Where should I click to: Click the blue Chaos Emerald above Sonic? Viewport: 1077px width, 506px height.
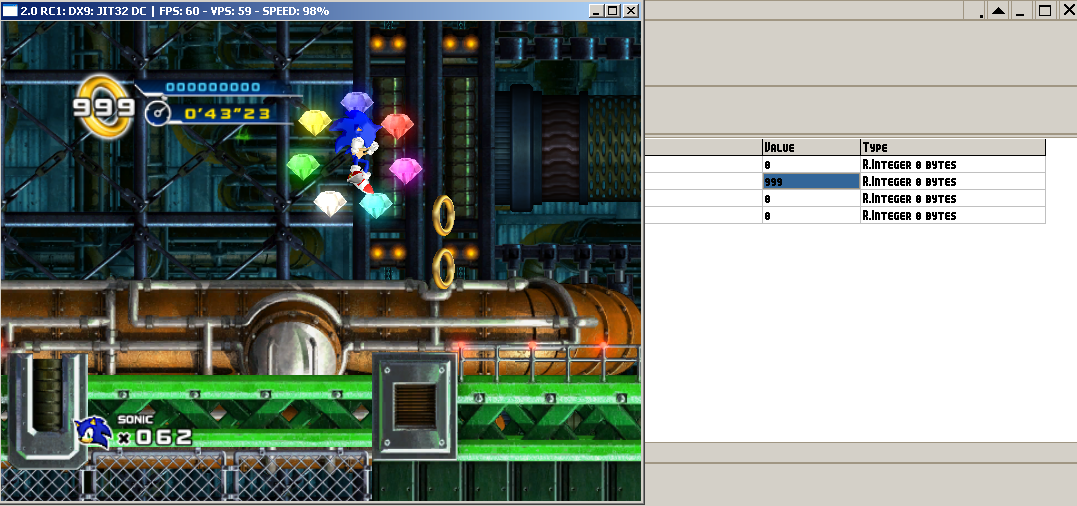click(x=357, y=102)
